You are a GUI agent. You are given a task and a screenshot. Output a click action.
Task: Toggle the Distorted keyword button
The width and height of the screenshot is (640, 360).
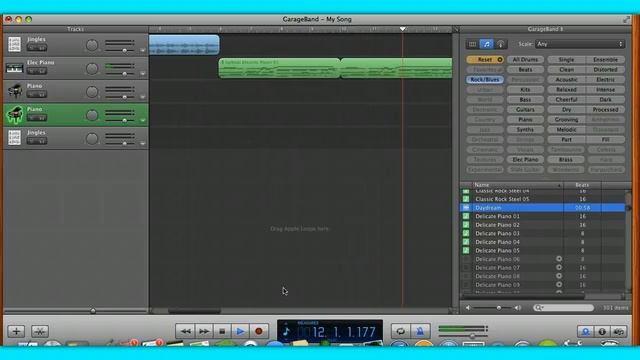tap(606, 70)
